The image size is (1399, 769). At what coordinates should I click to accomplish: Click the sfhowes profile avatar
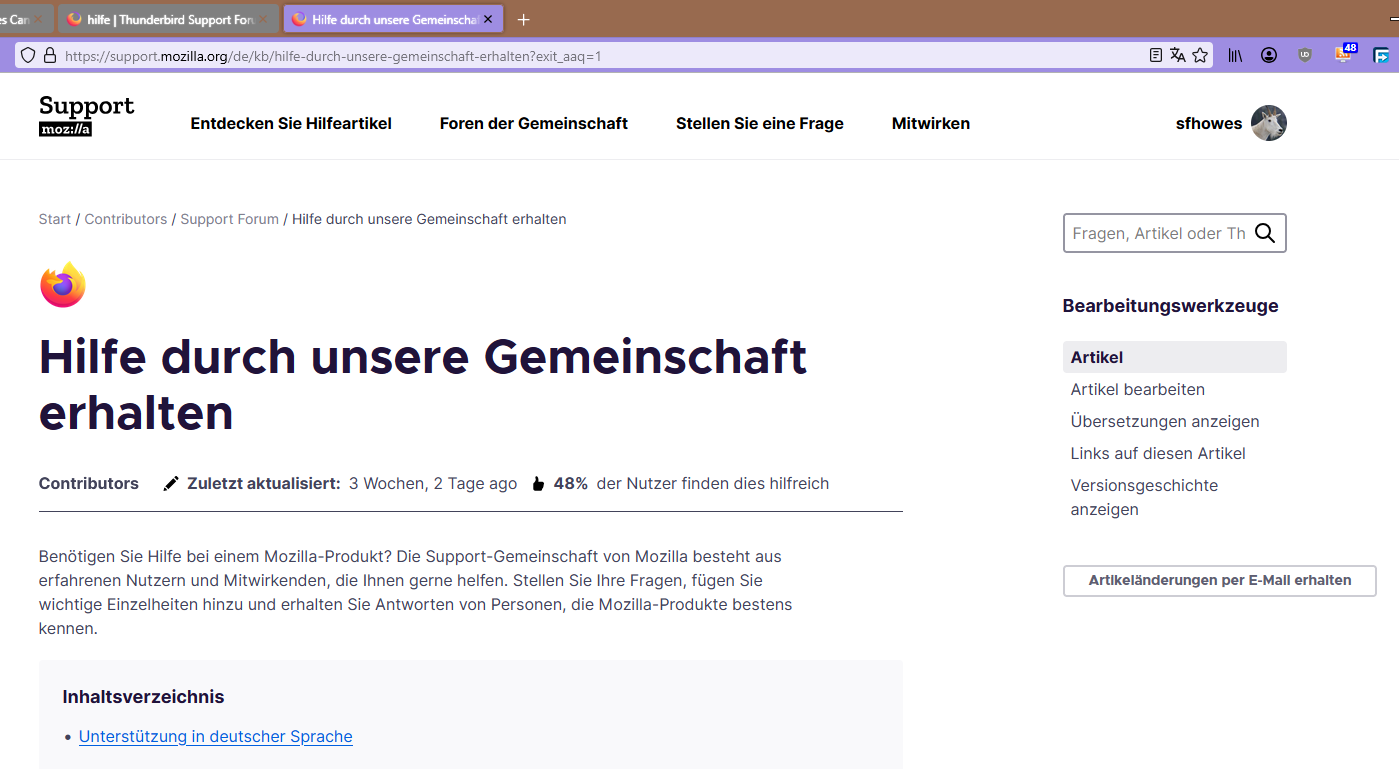click(x=1269, y=123)
